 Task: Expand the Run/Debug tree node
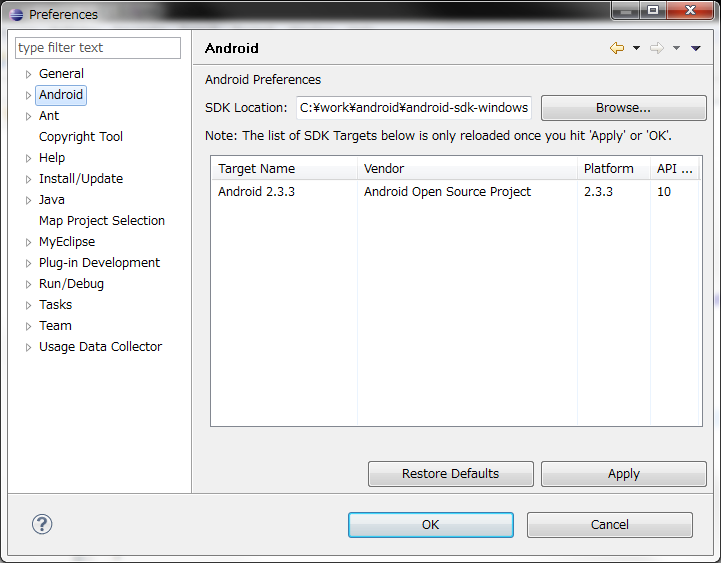(x=29, y=284)
